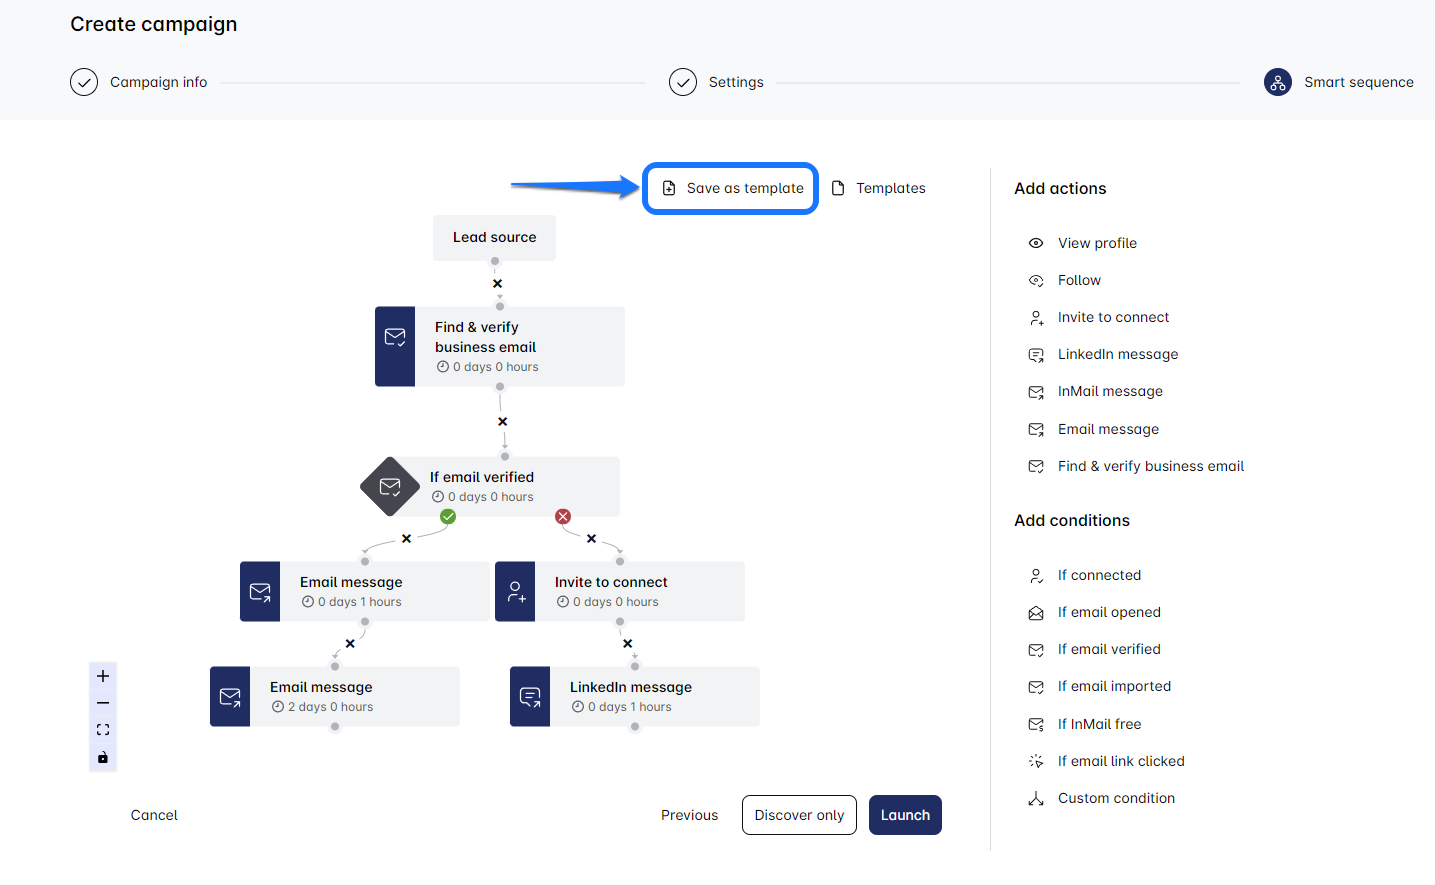
Task: Remove connection below Lead source node
Action: click(497, 284)
